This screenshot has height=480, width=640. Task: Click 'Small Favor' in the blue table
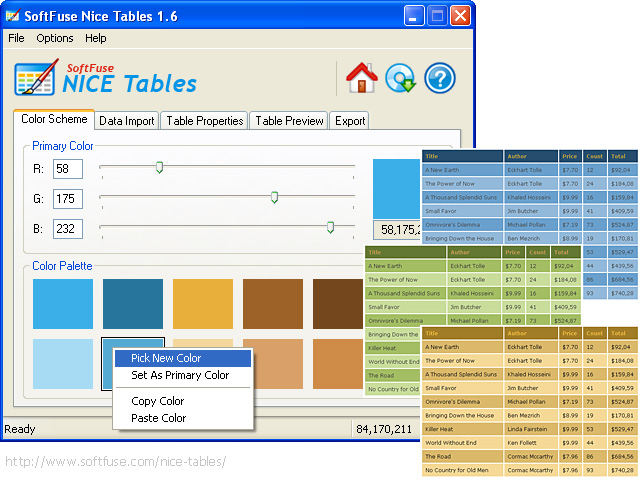pos(441,211)
